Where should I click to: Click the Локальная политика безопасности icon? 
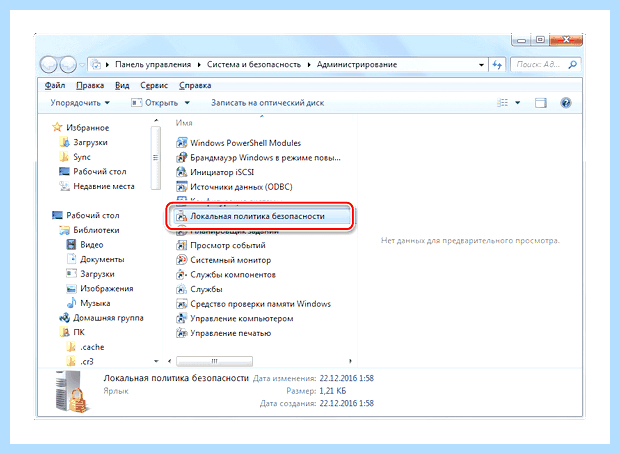click(181, 216)
